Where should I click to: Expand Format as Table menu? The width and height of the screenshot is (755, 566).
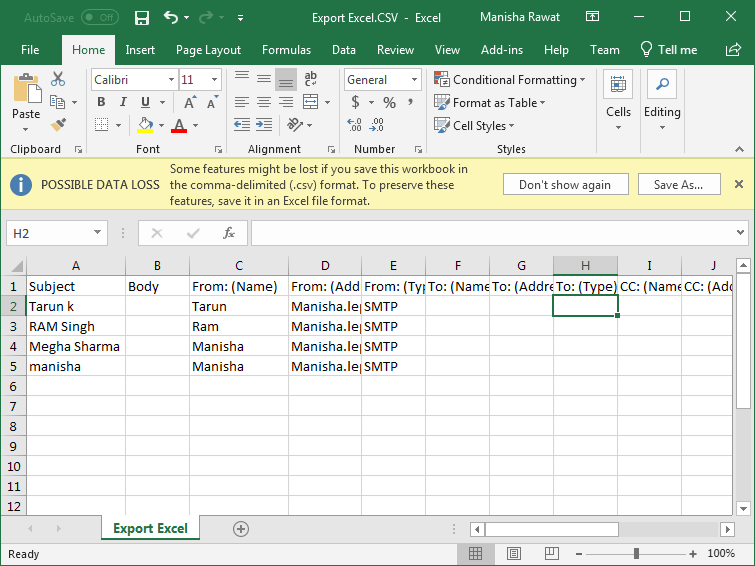(490, 103)
